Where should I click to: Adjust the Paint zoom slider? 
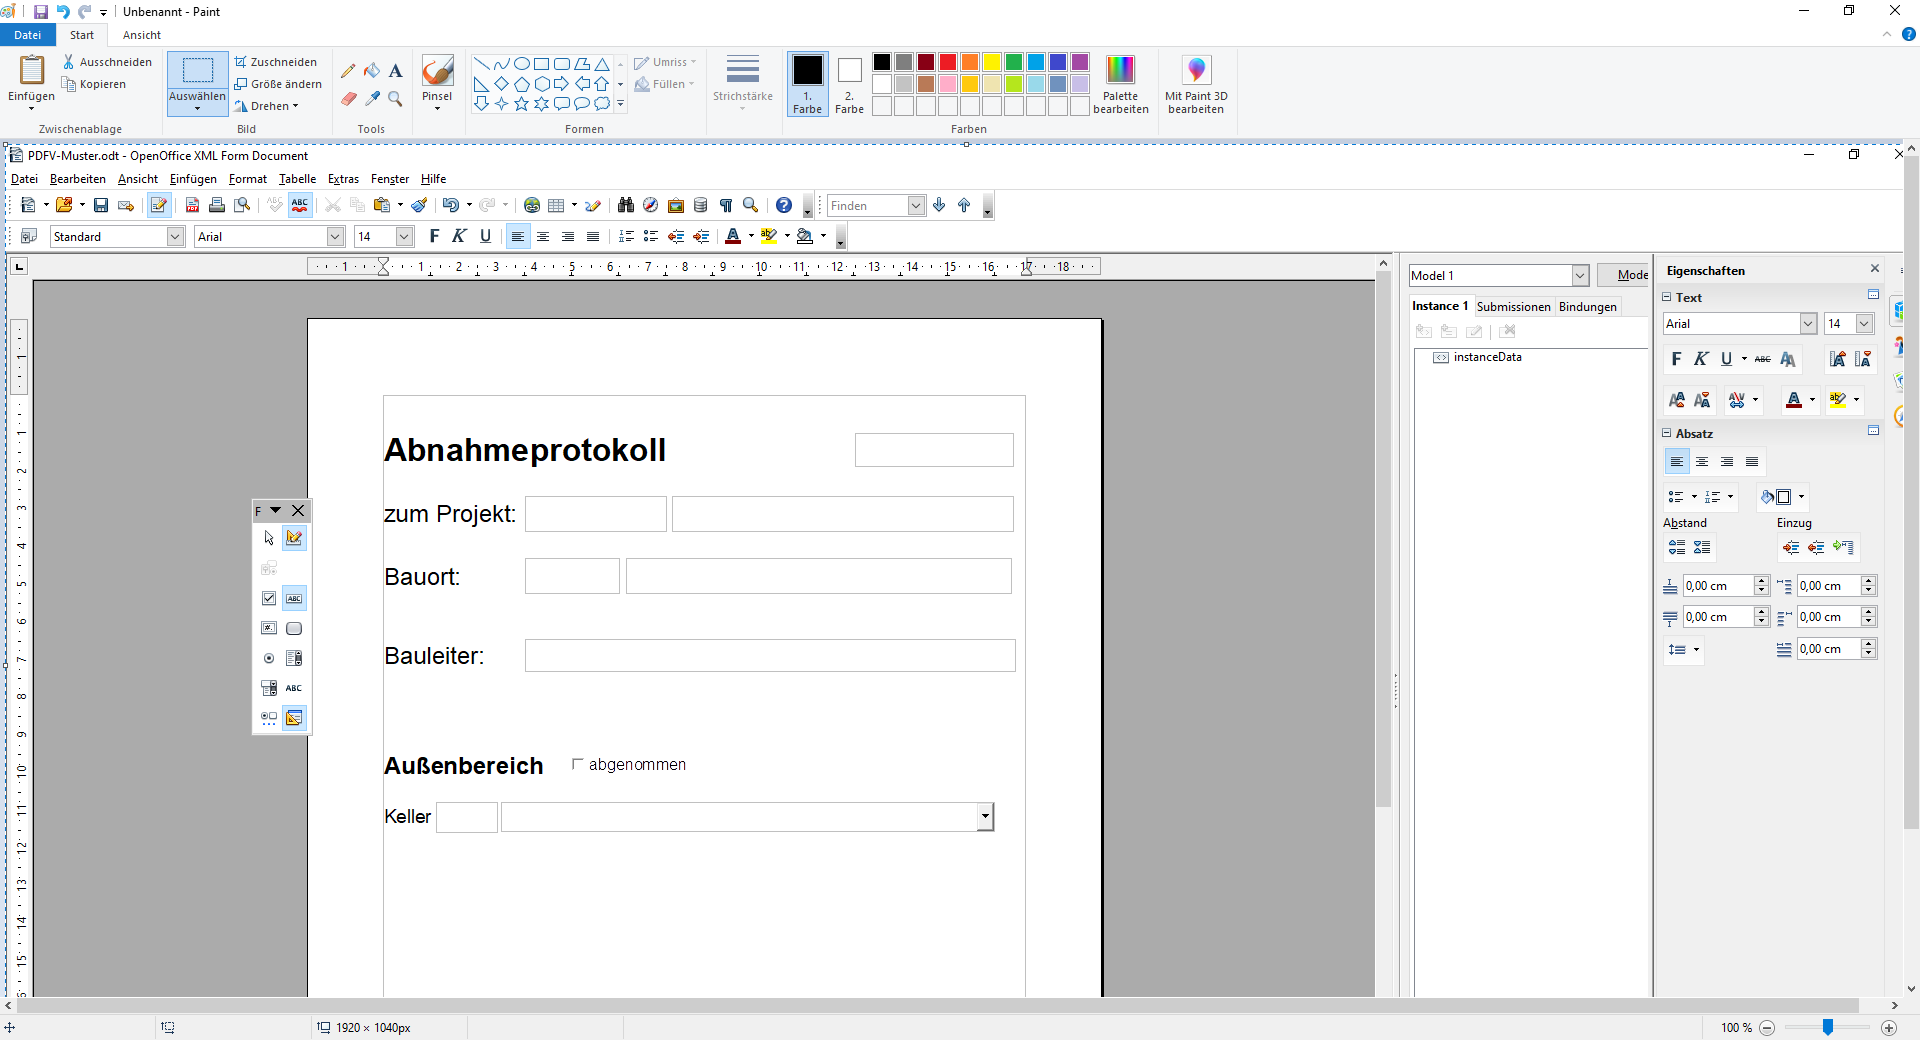point(1828,1027)
